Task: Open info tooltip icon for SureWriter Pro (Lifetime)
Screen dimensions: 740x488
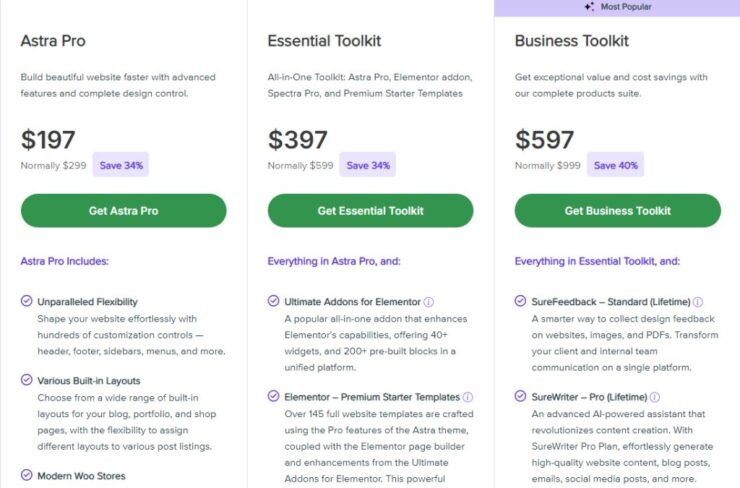Action: (655, 397)
